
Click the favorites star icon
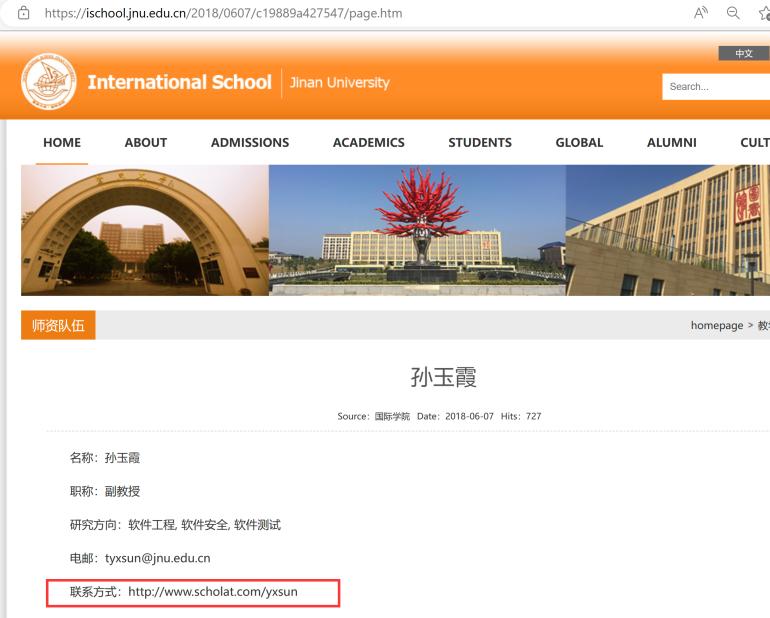pos(762,11)
